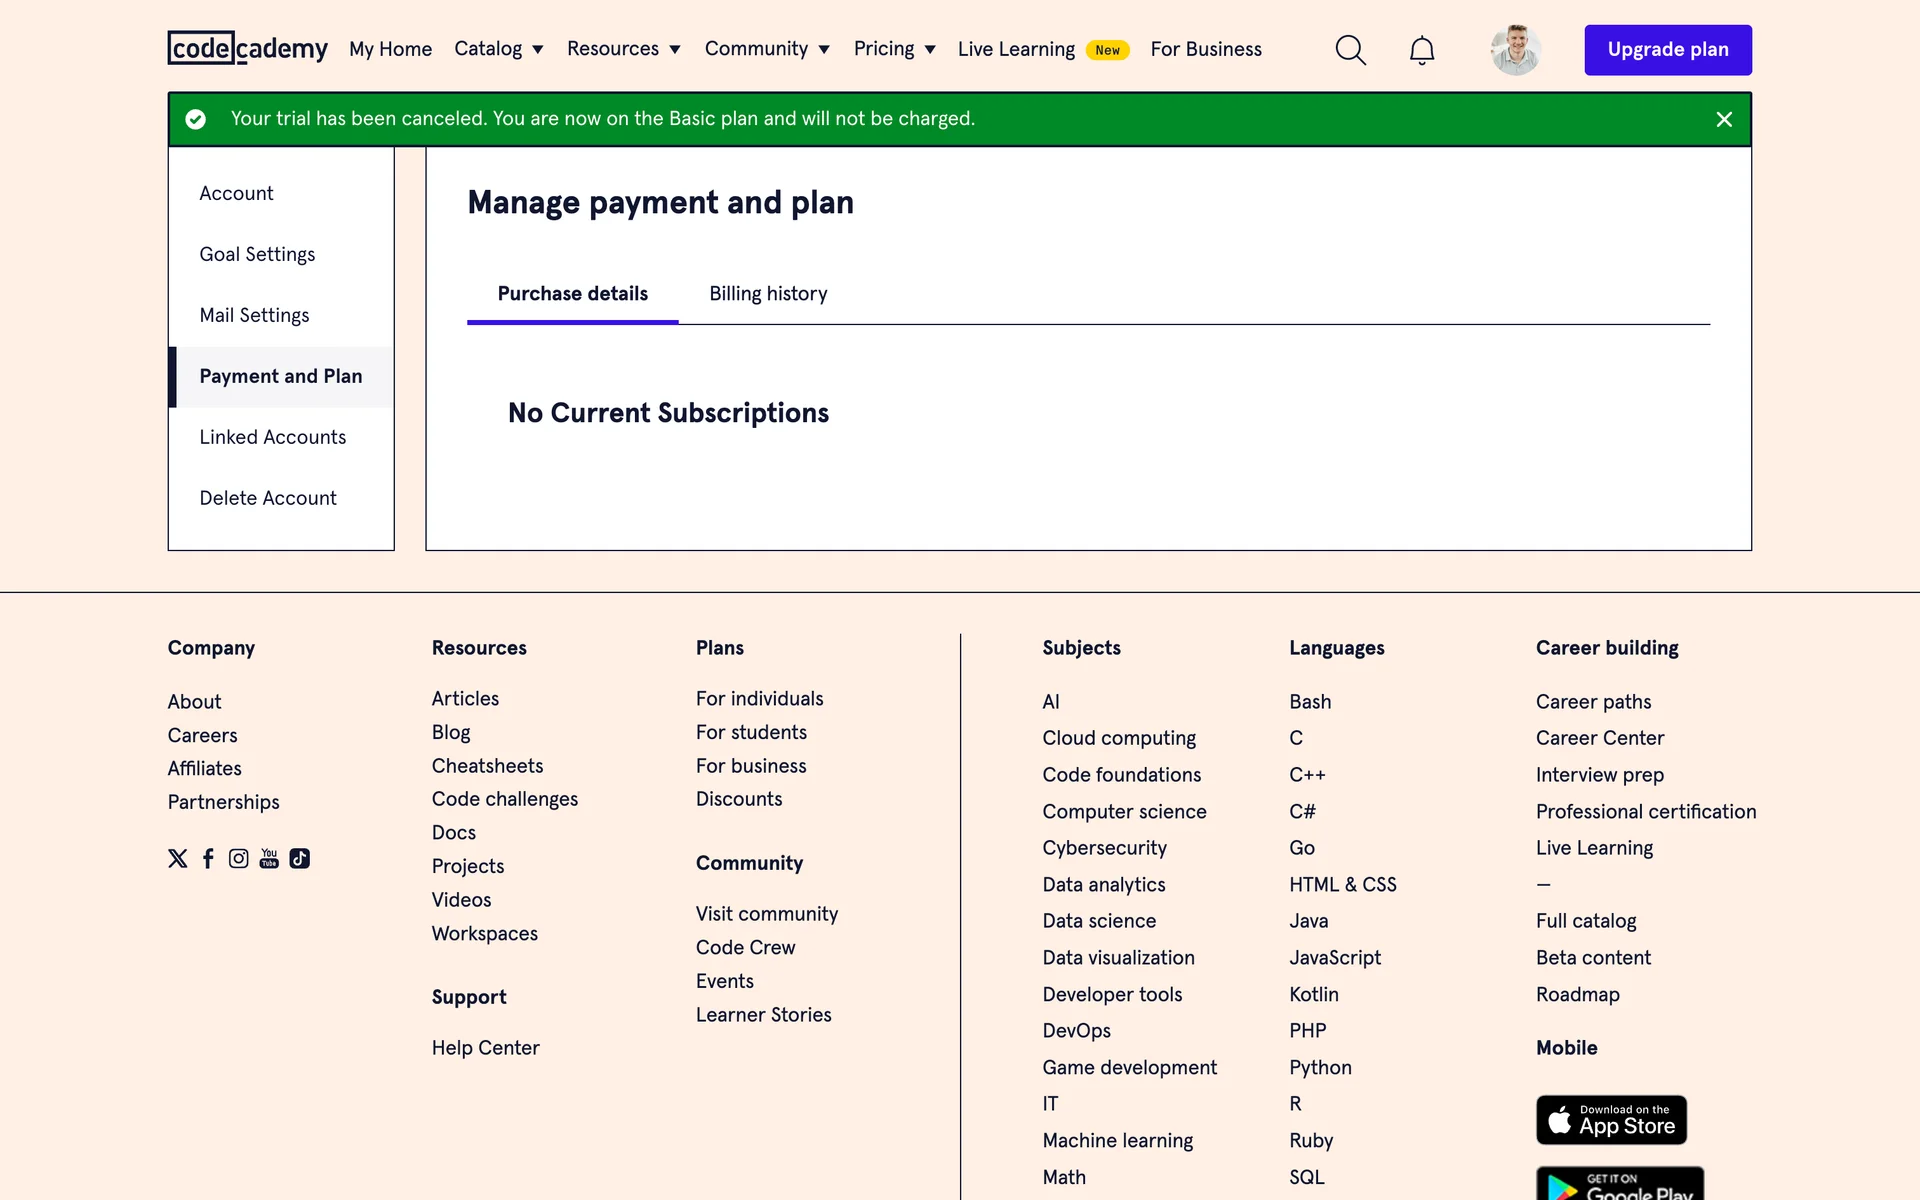Click the Codecademy logo
Screen dimensions: 1920x1200
247,48
